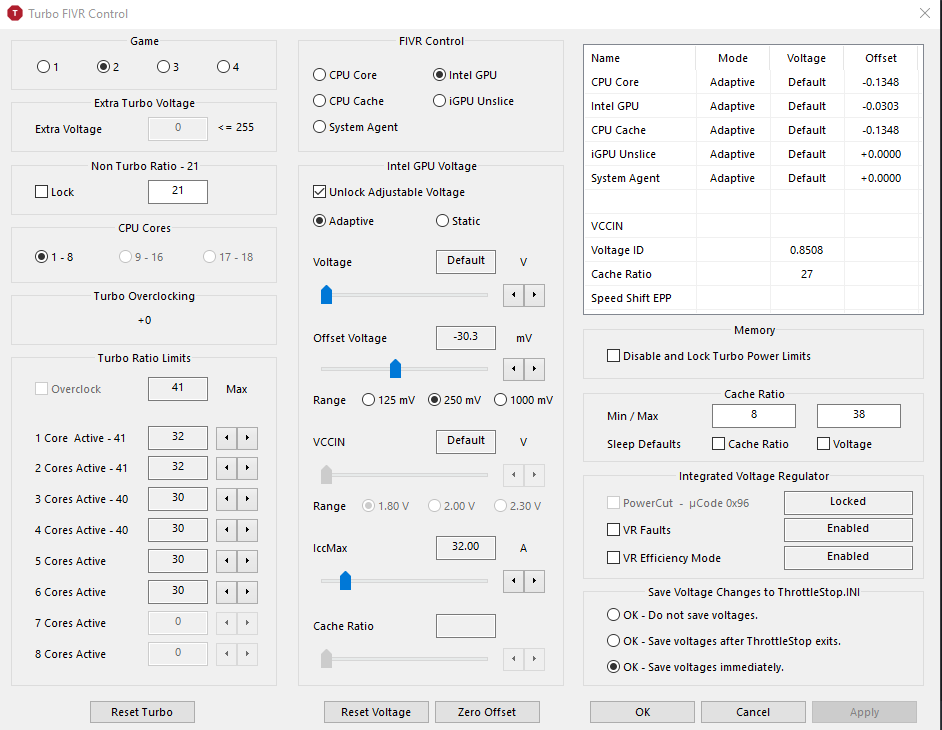Increase IccMax with right arrow
The height and width of the screenshot is (730, 942).
click(x=535, y=581)
